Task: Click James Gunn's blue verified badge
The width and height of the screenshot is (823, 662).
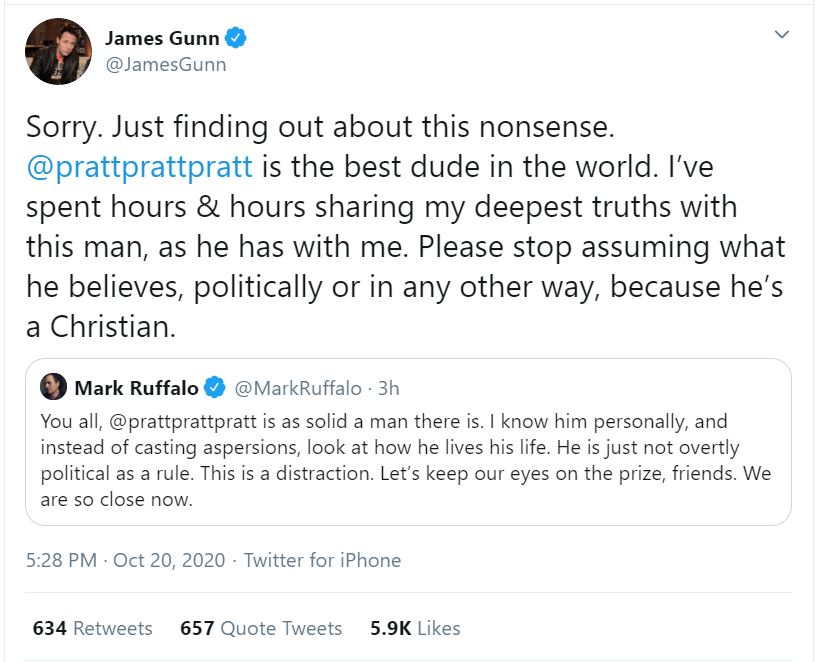Action: (236, 39)
